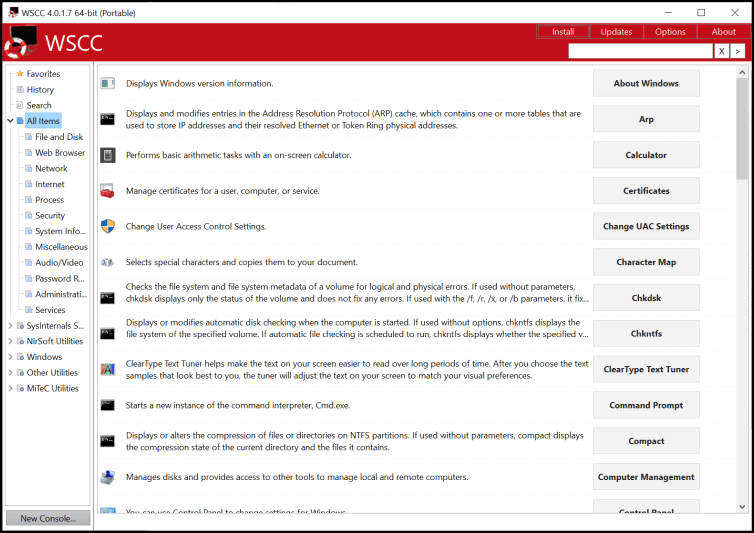Submit search with the > button

point(738,51)
